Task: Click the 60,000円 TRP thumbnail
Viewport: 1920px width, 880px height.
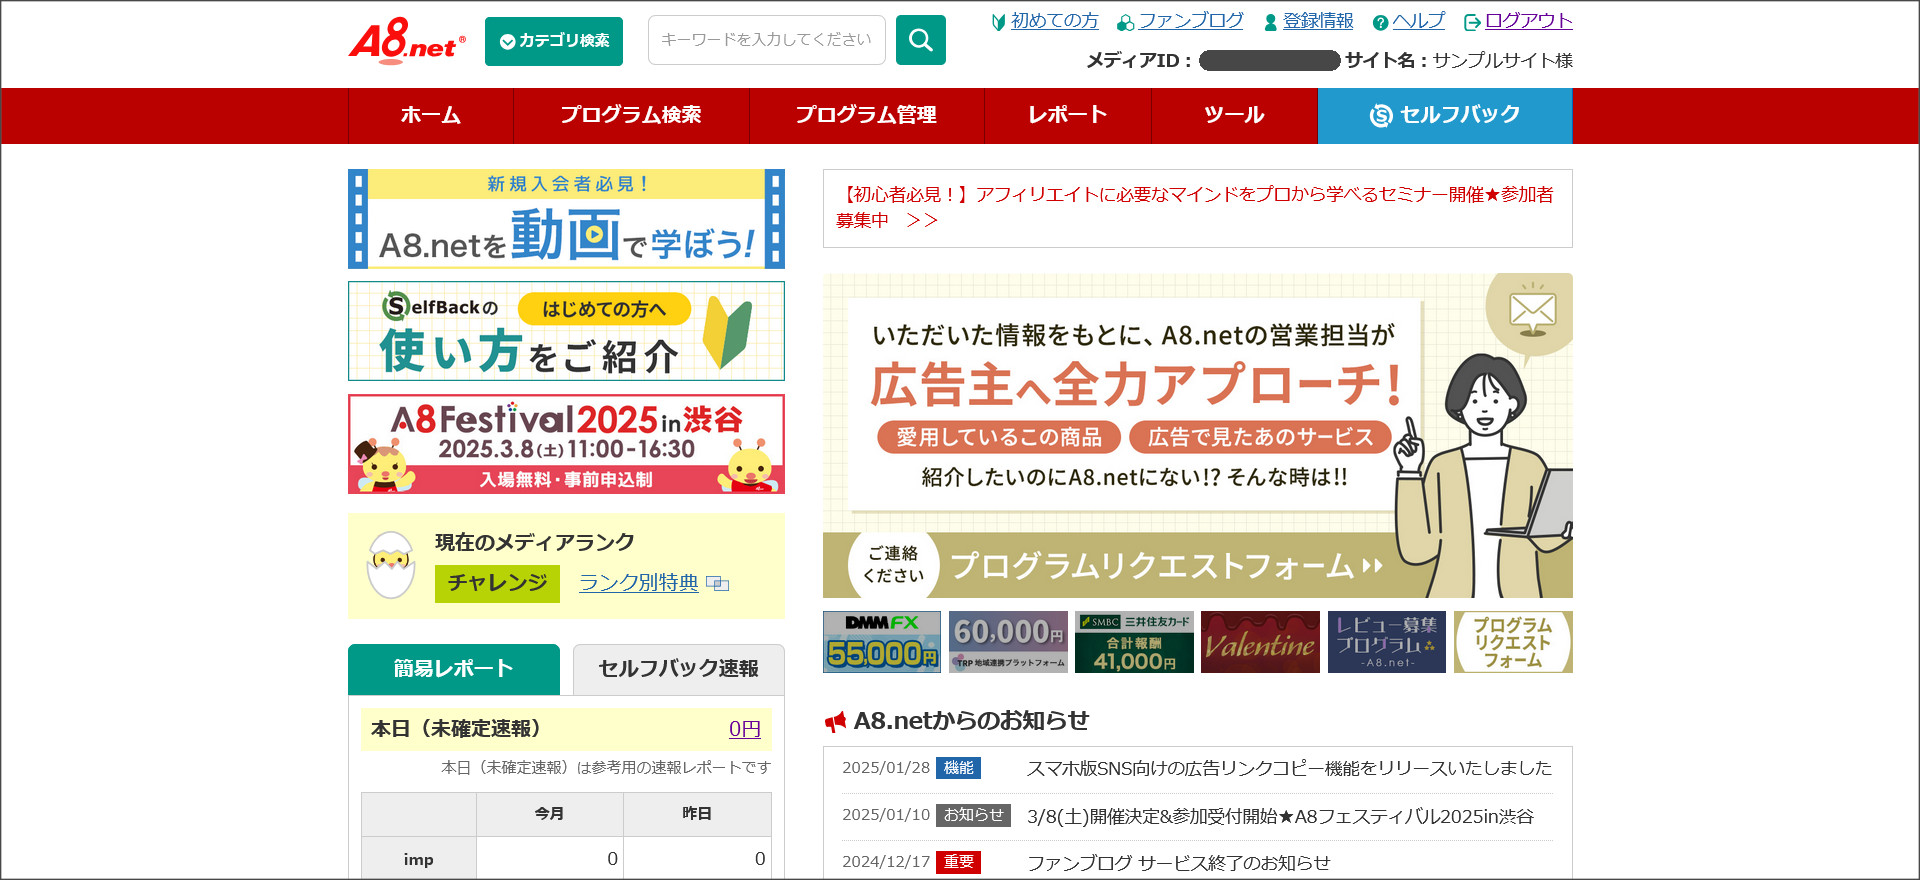Action: pos(1008,642)
